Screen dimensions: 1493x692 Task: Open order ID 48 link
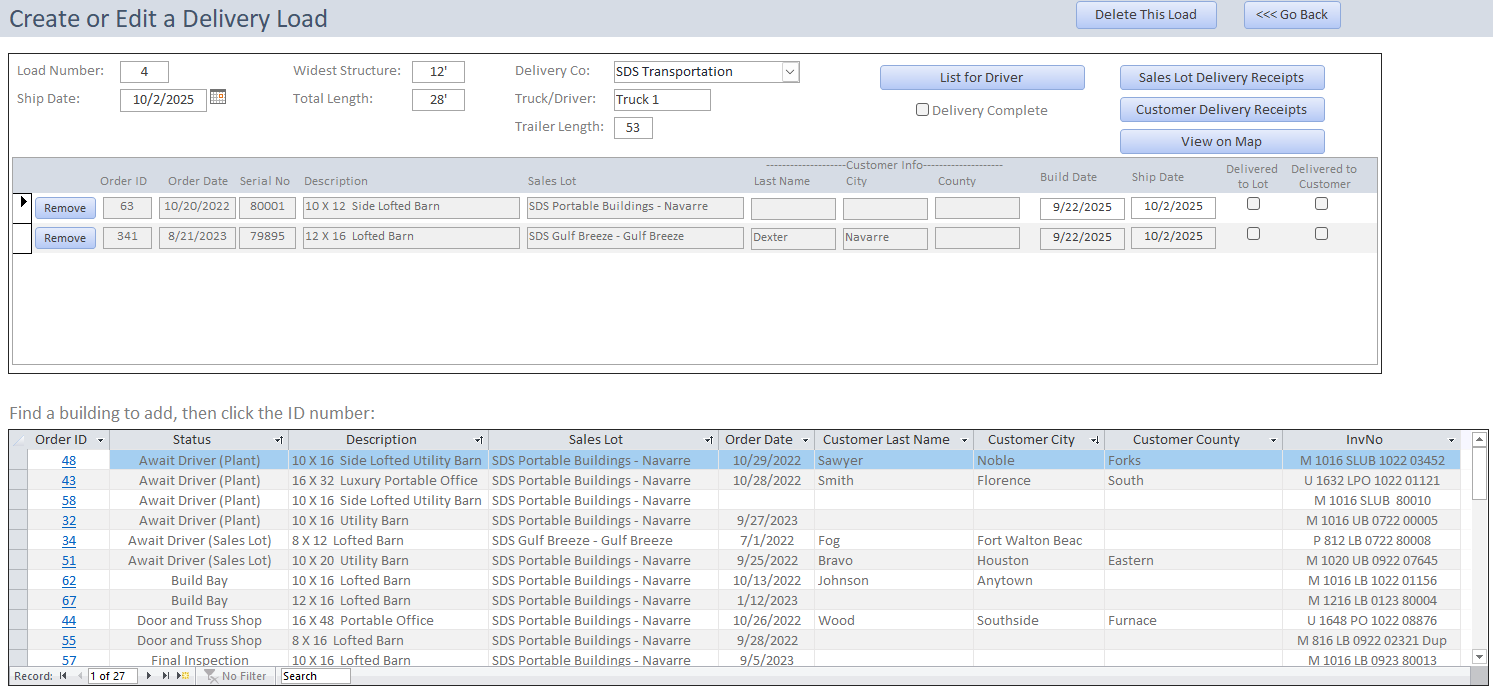coord(68,461)
